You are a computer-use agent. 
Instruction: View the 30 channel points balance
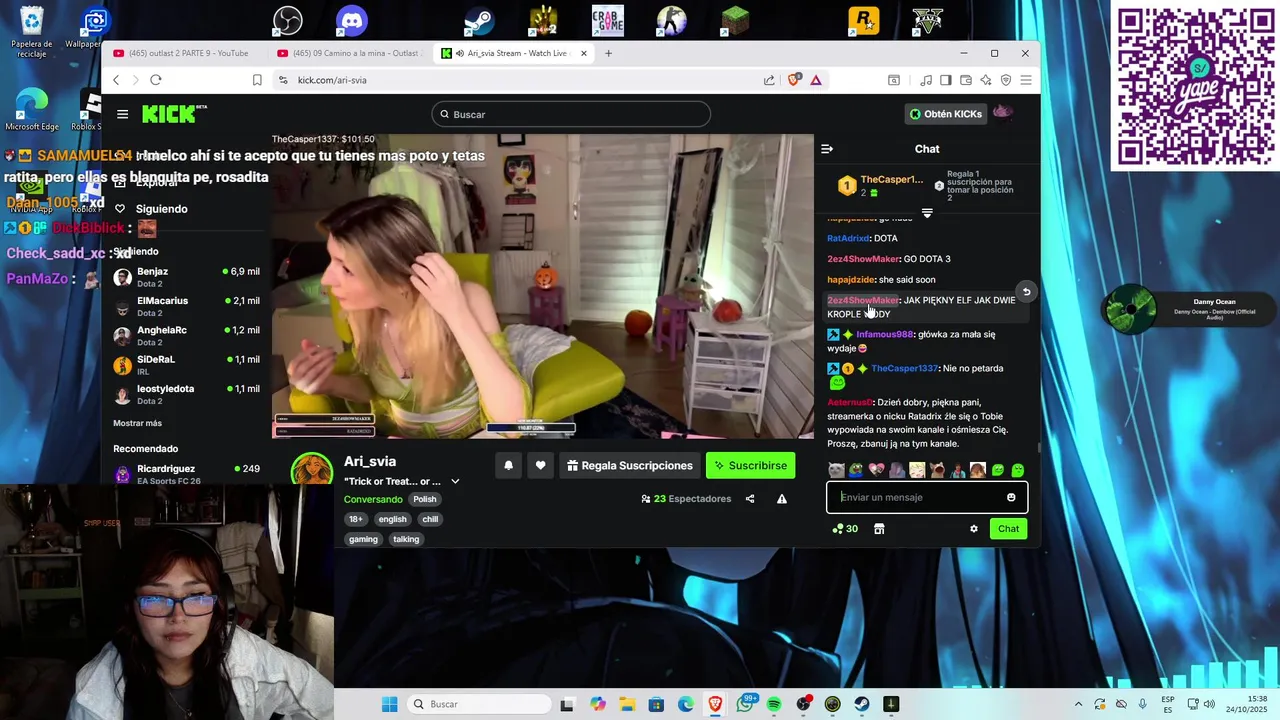(x=845, y=529)
